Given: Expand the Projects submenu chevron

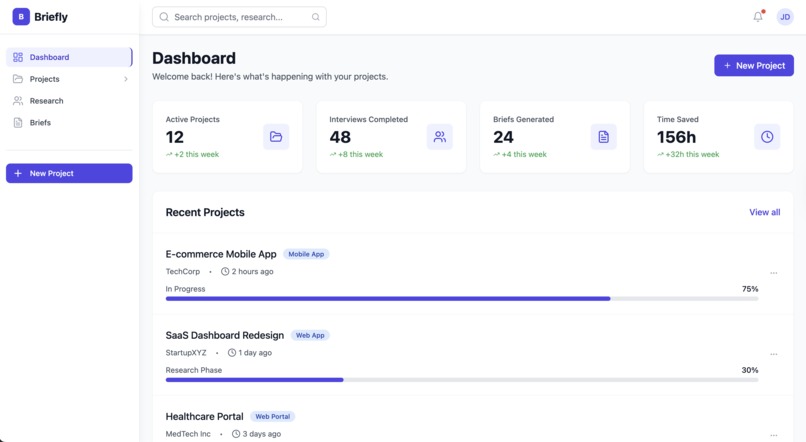Looking at the screenshot, I should [x=126, y=79].
